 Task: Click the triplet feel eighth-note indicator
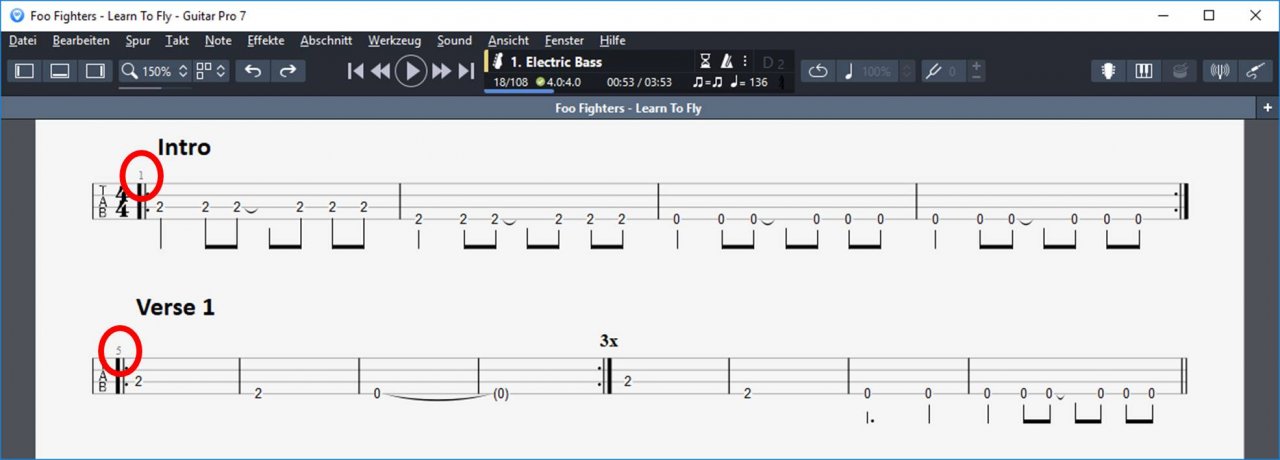pyautogui.click(x=708, y=82)
